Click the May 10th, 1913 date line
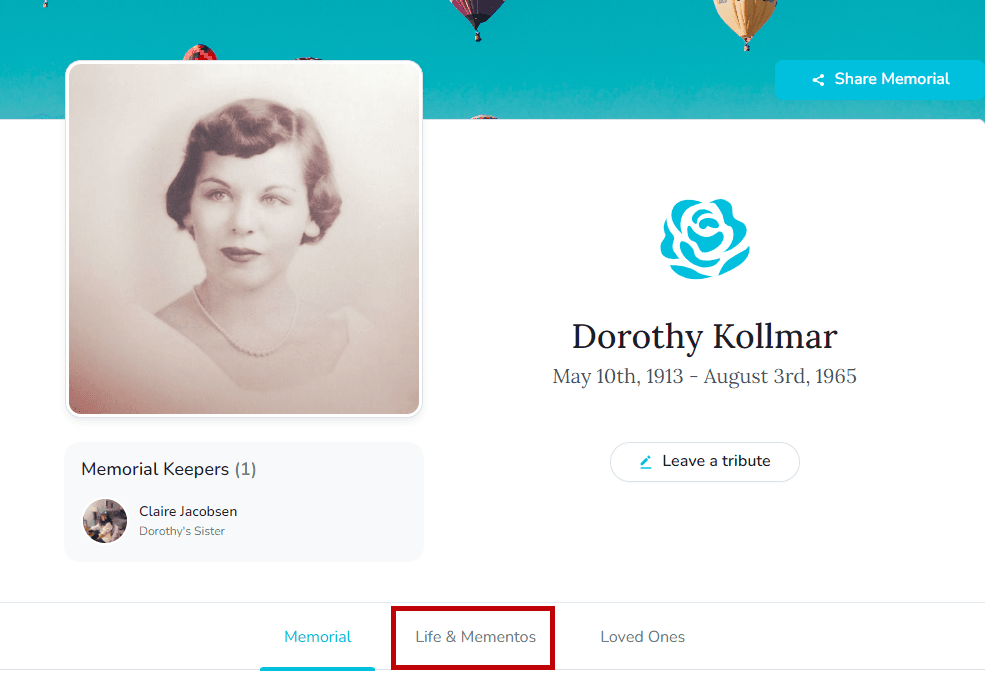 click(704, 377)
